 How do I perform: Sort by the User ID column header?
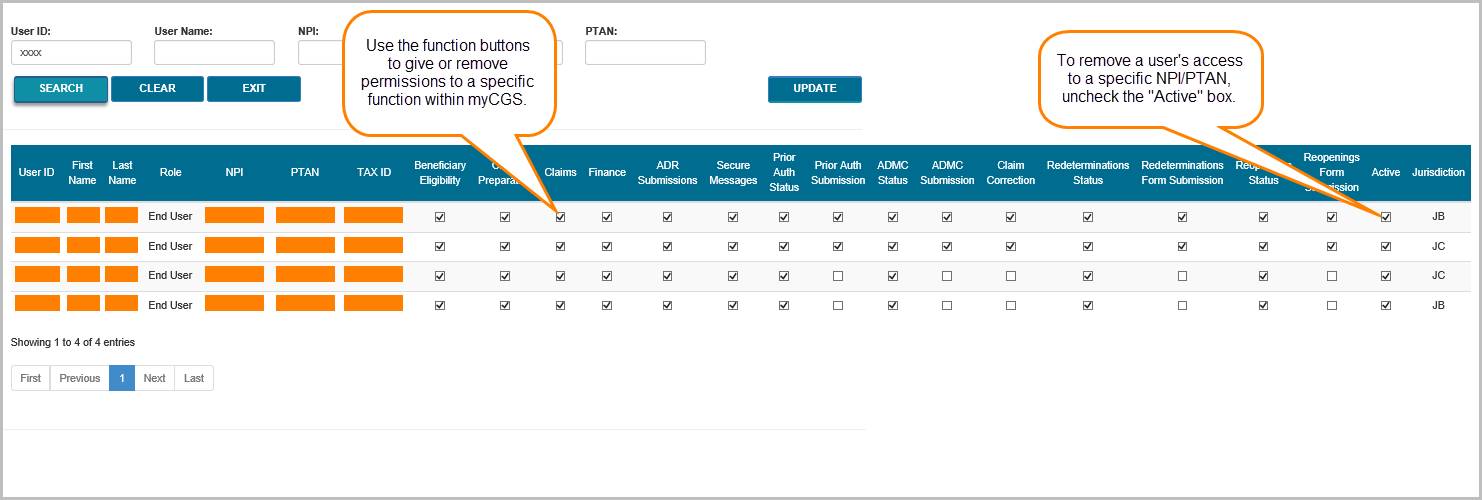[x=36, y=173]
